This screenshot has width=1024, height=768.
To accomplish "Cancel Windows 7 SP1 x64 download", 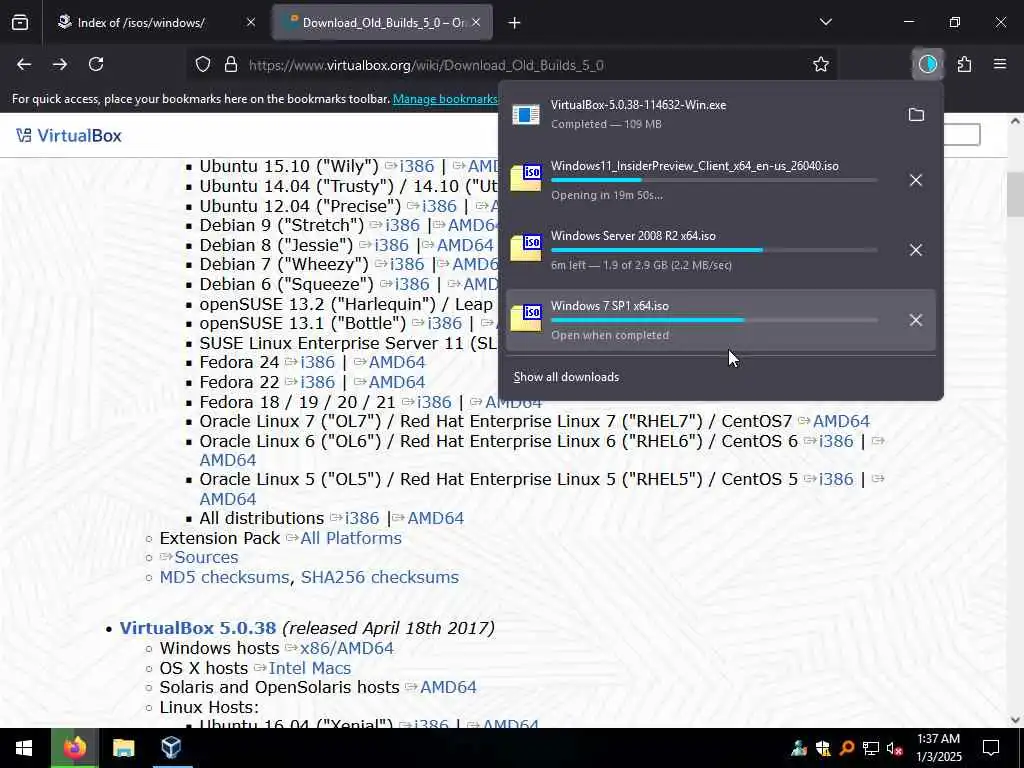I will coord(916,320).
